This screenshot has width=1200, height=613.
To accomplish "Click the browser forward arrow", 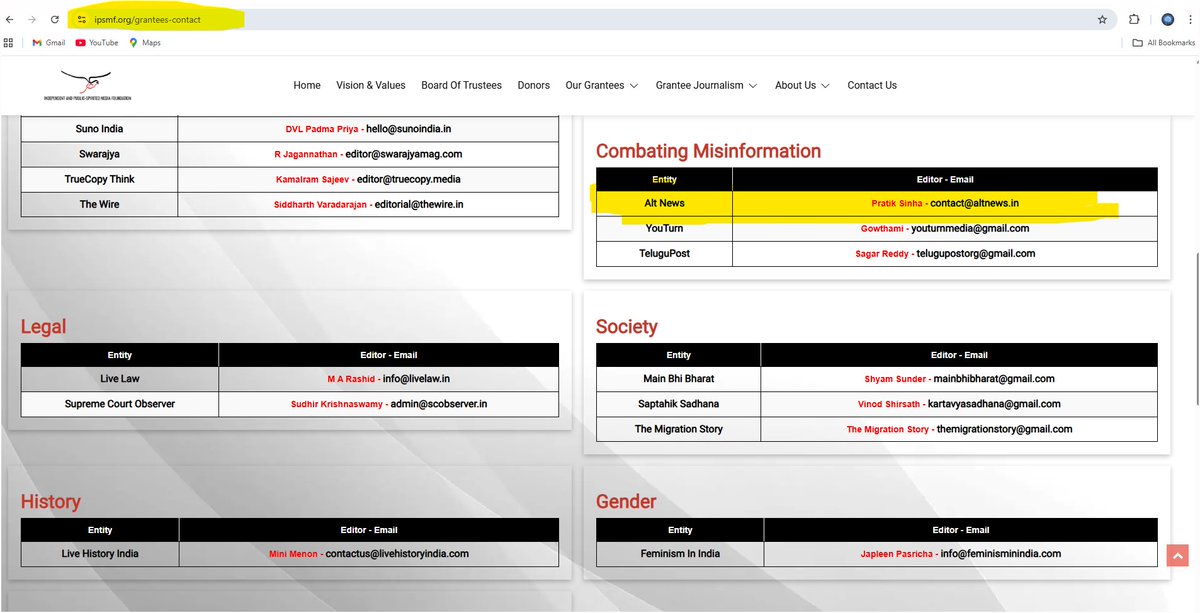I will [x=32, y=19].
